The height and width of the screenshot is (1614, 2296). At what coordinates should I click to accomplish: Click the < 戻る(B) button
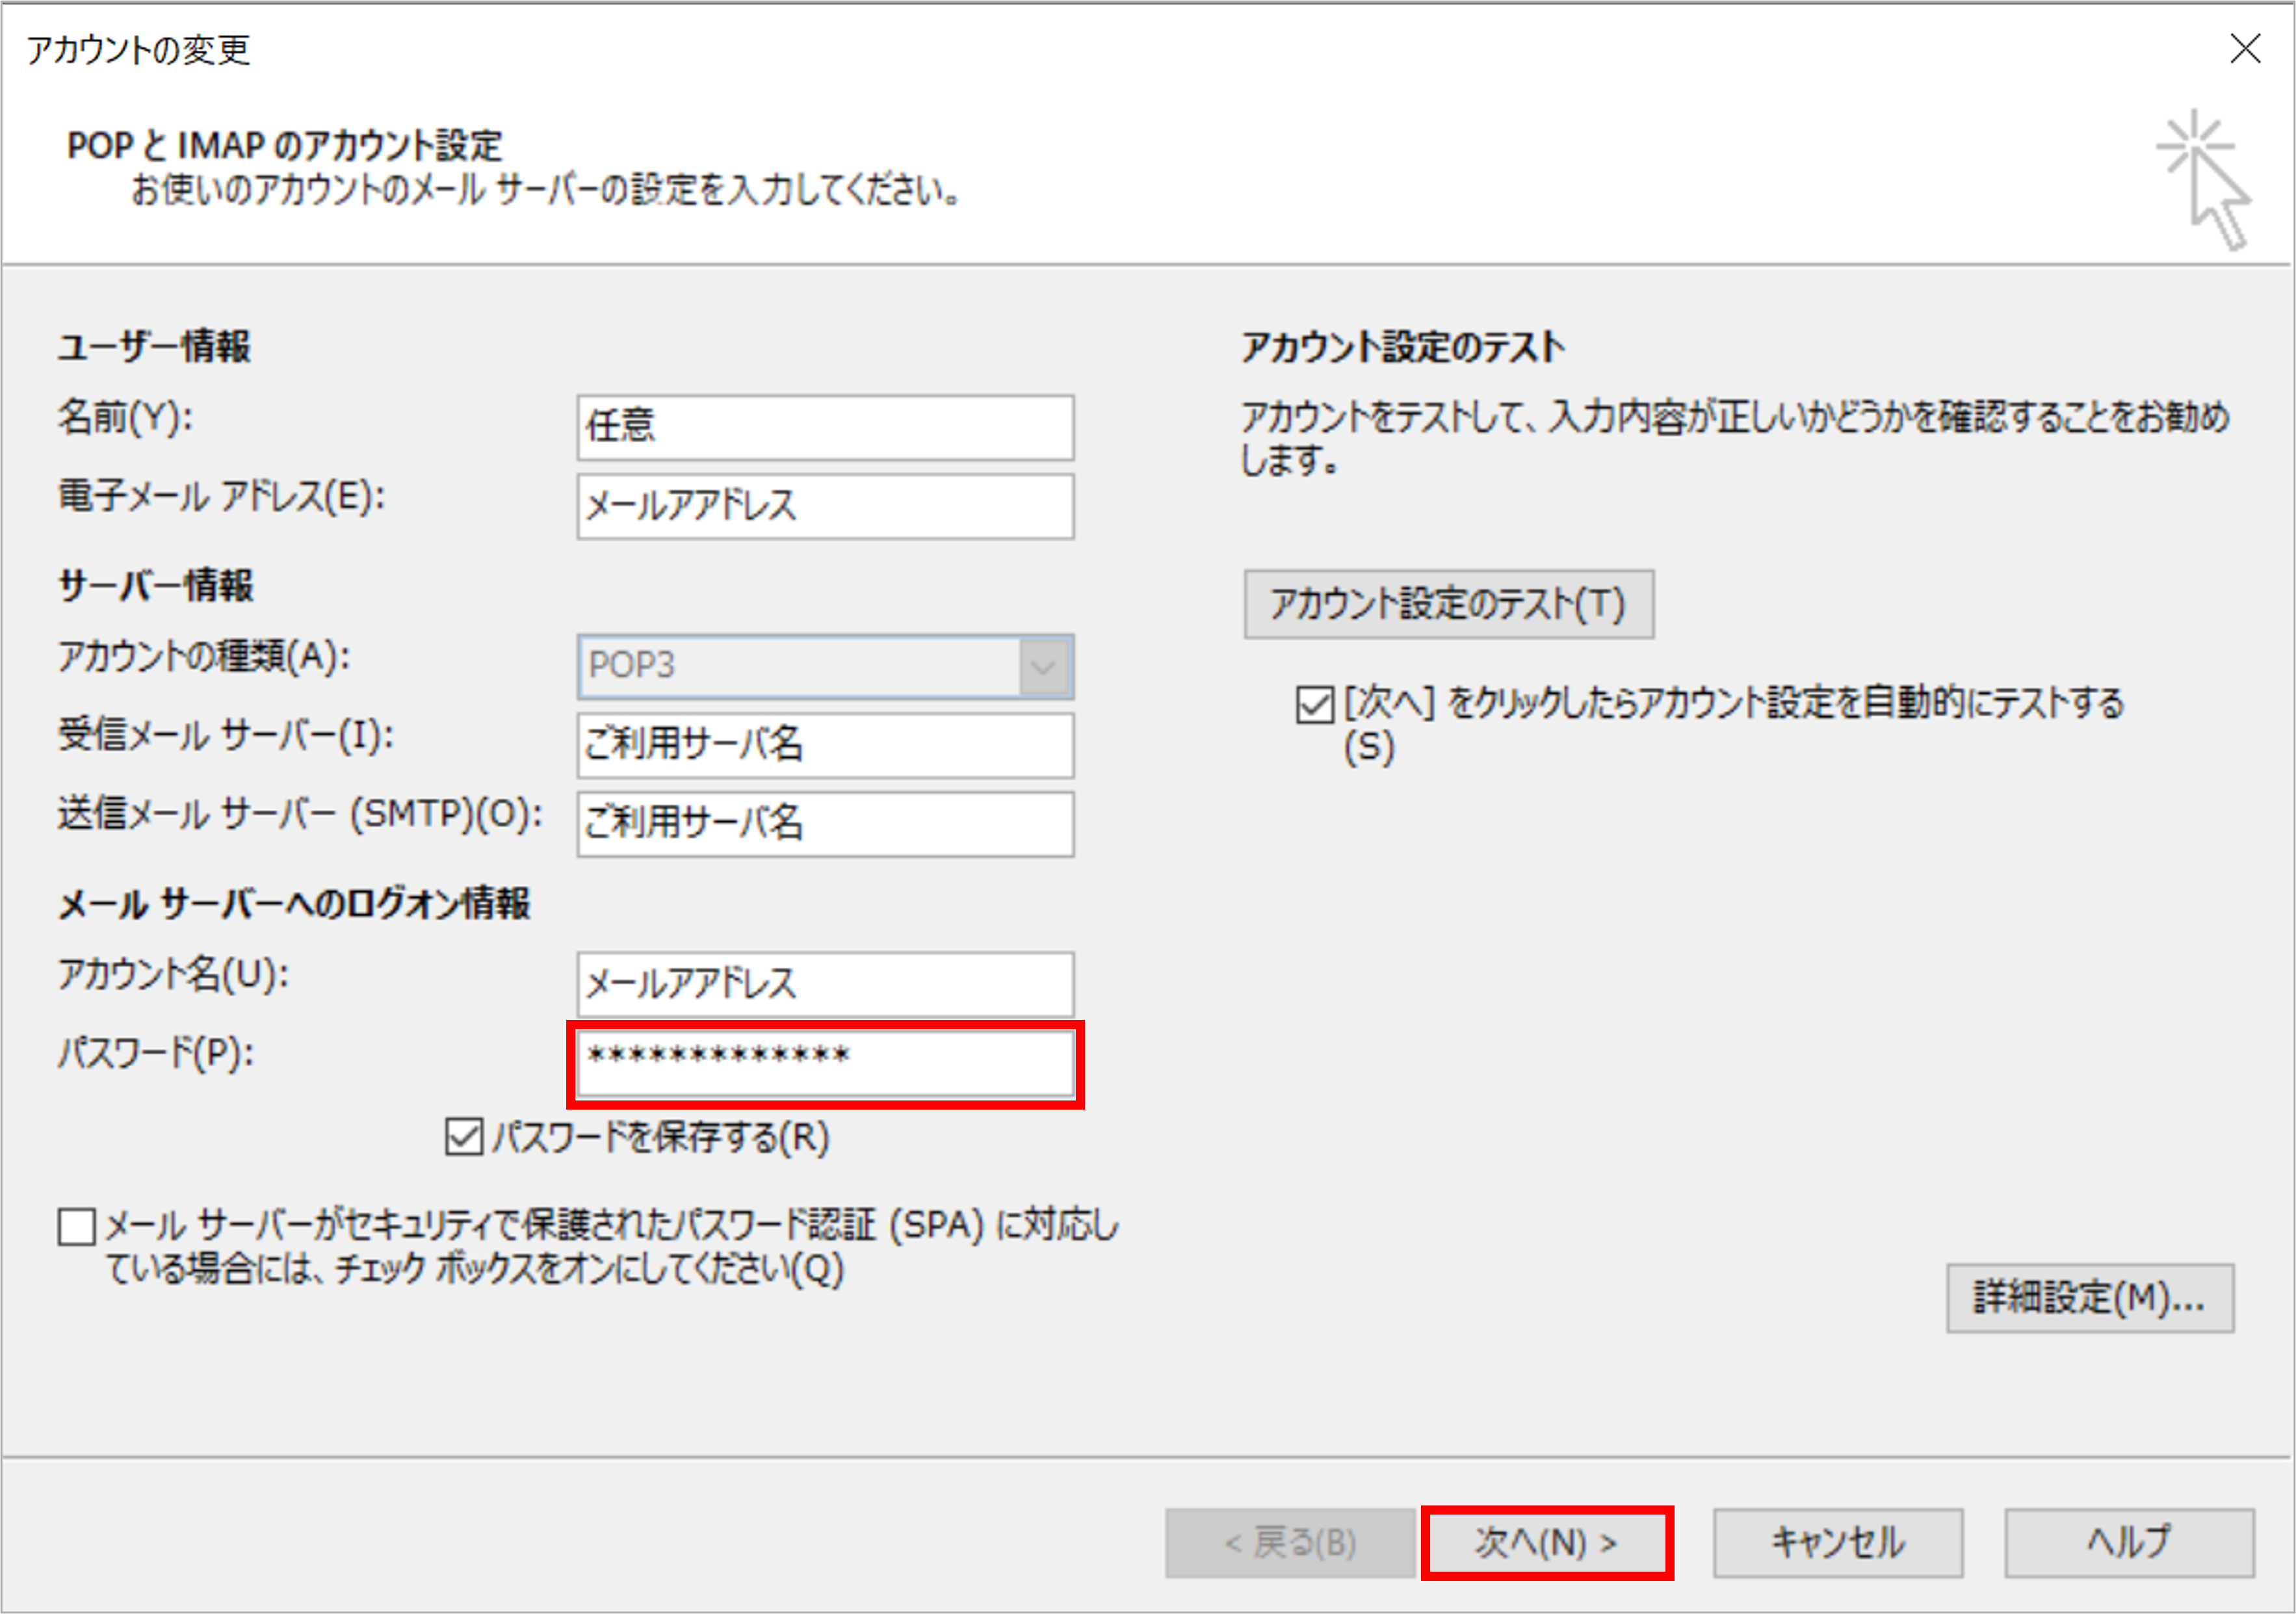point(1290,1543)
